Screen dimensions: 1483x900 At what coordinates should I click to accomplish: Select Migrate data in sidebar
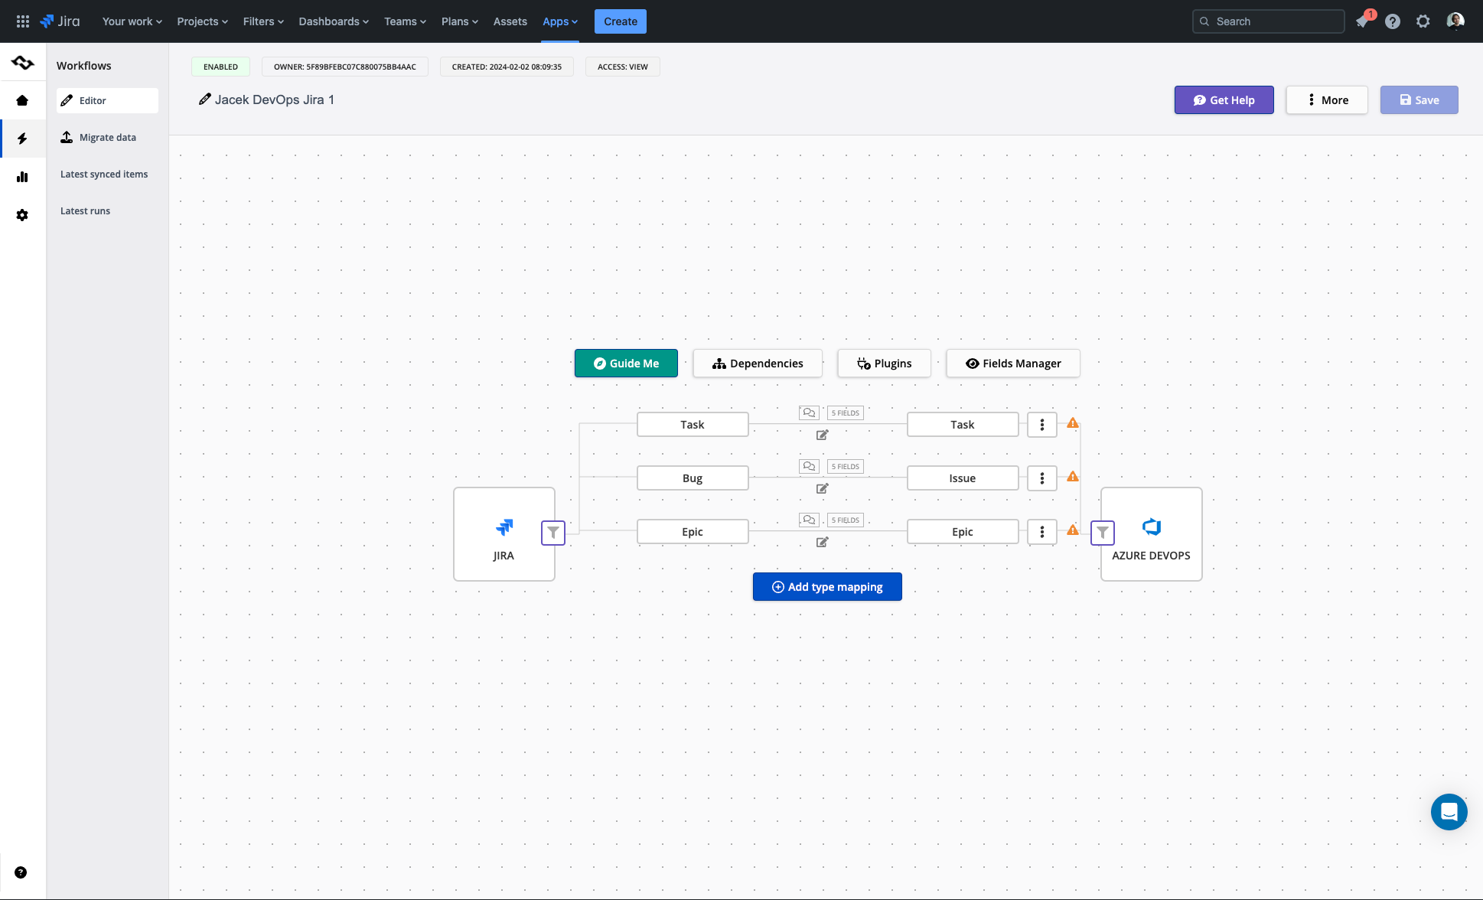[x=107, y=137]
